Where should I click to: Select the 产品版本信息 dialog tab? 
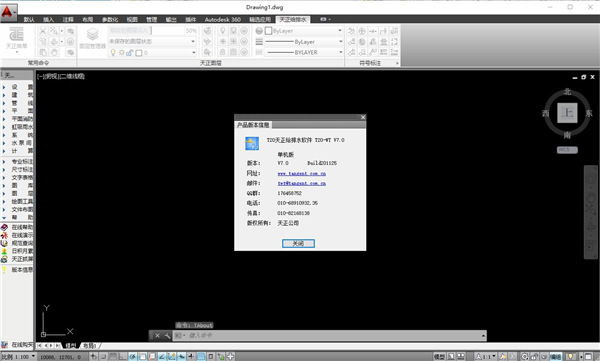253,125
